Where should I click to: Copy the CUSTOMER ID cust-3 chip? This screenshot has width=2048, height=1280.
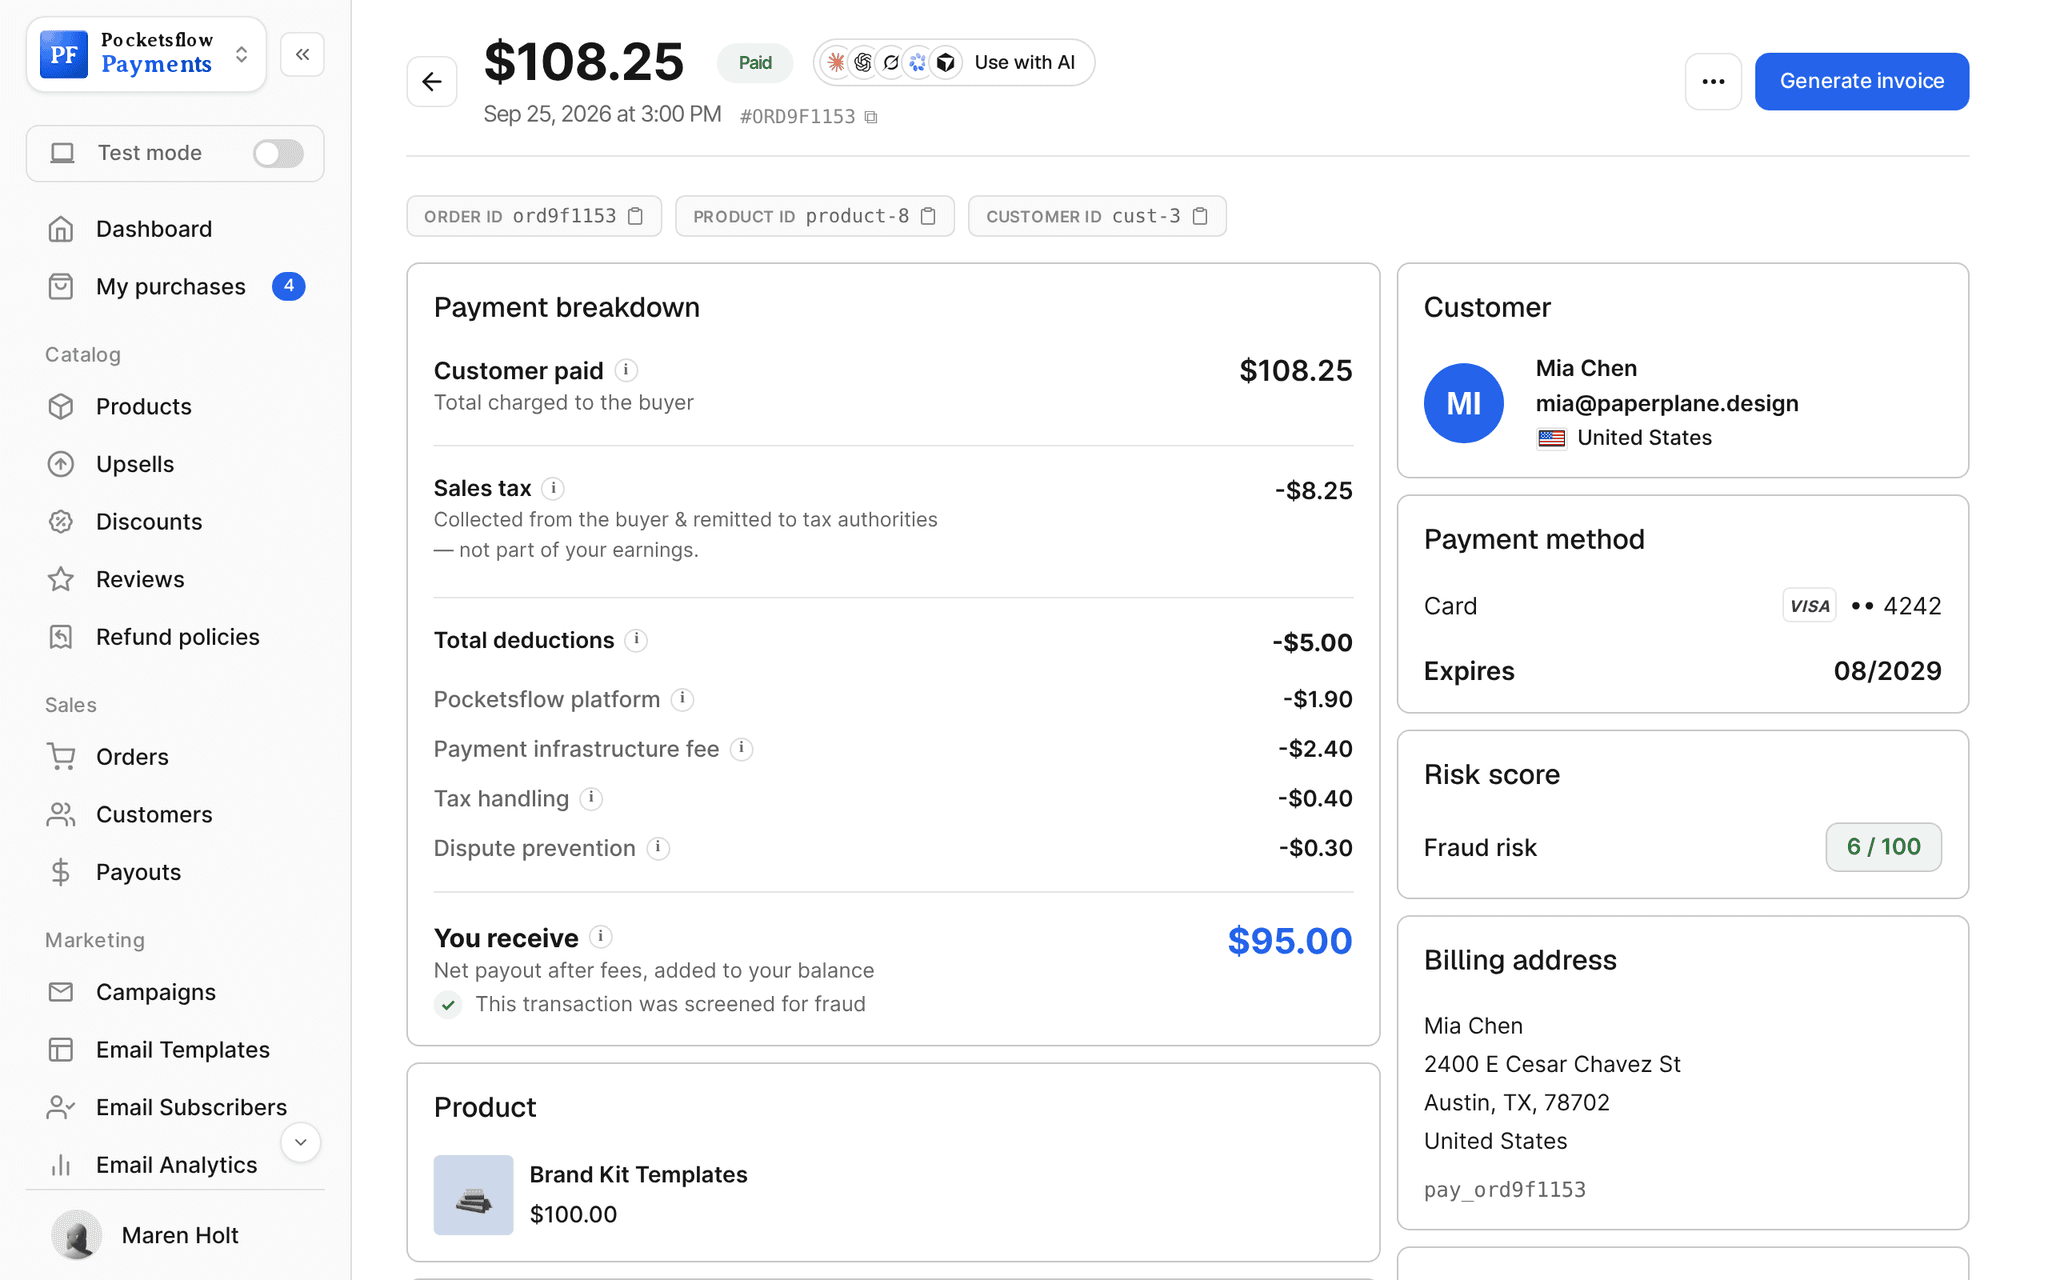[x=1200, y=216]
